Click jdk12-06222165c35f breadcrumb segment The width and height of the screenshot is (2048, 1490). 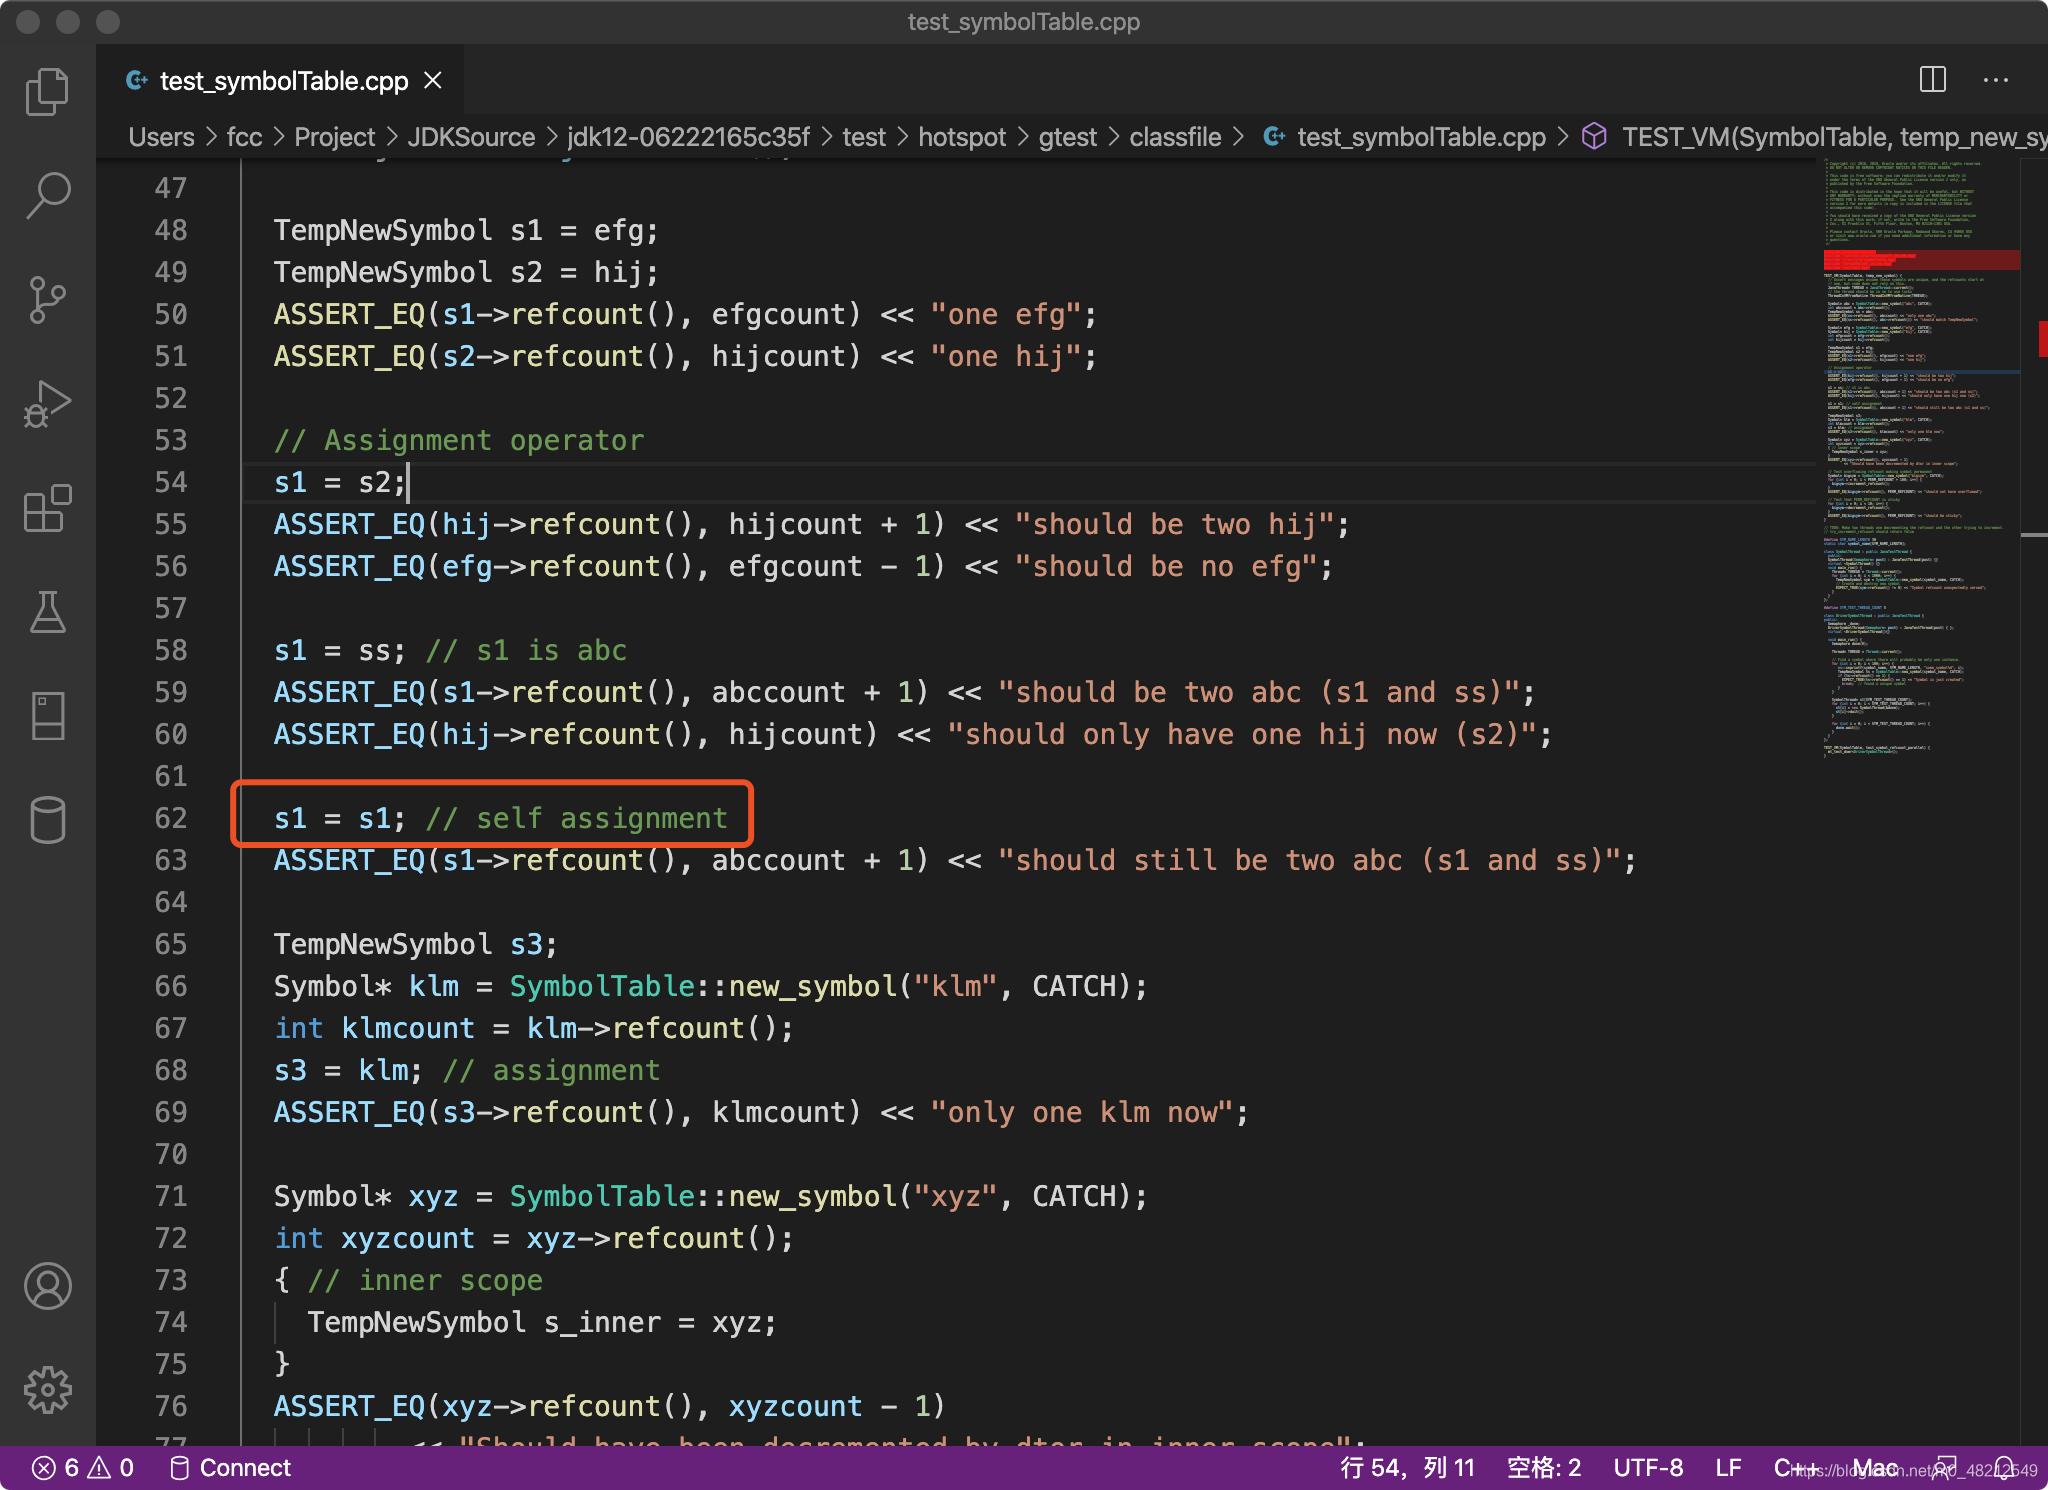(688, 137)
